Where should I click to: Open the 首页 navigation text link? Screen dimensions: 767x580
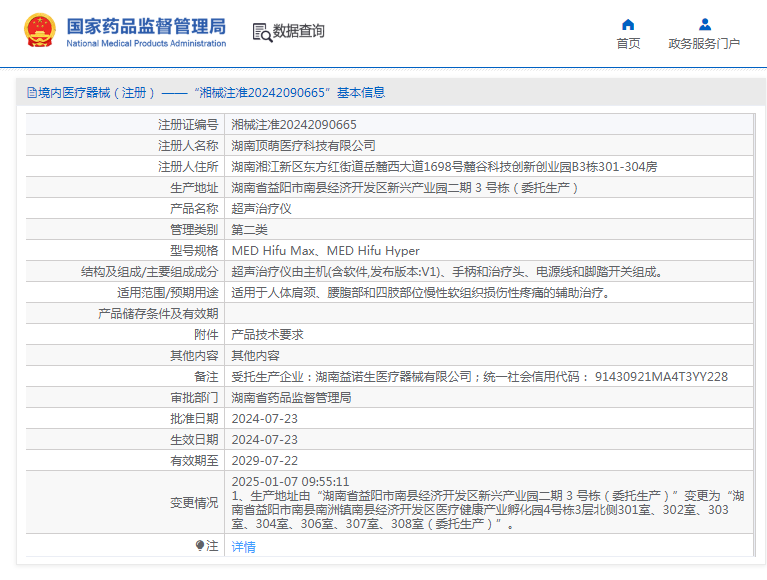(628, 44)
